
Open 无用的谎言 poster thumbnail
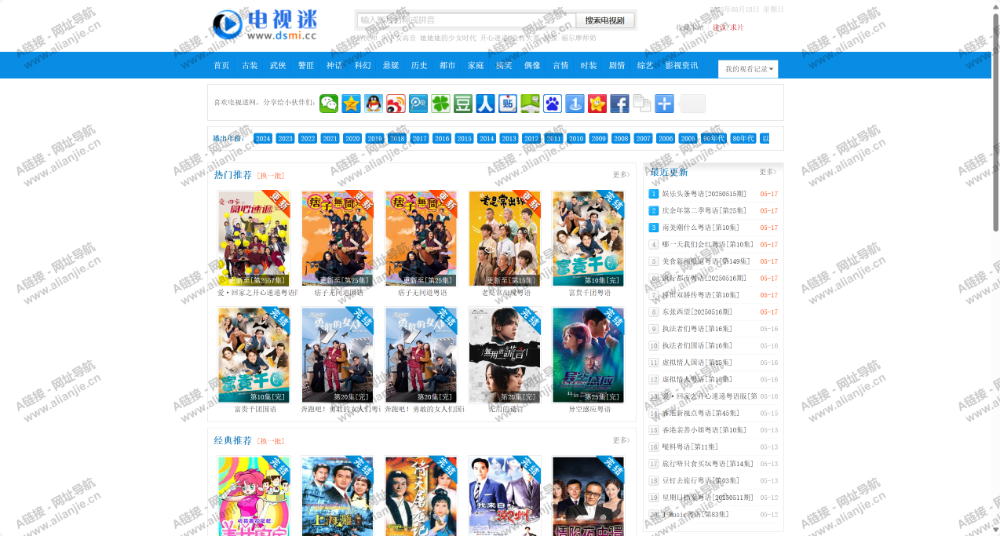point(505,355)
